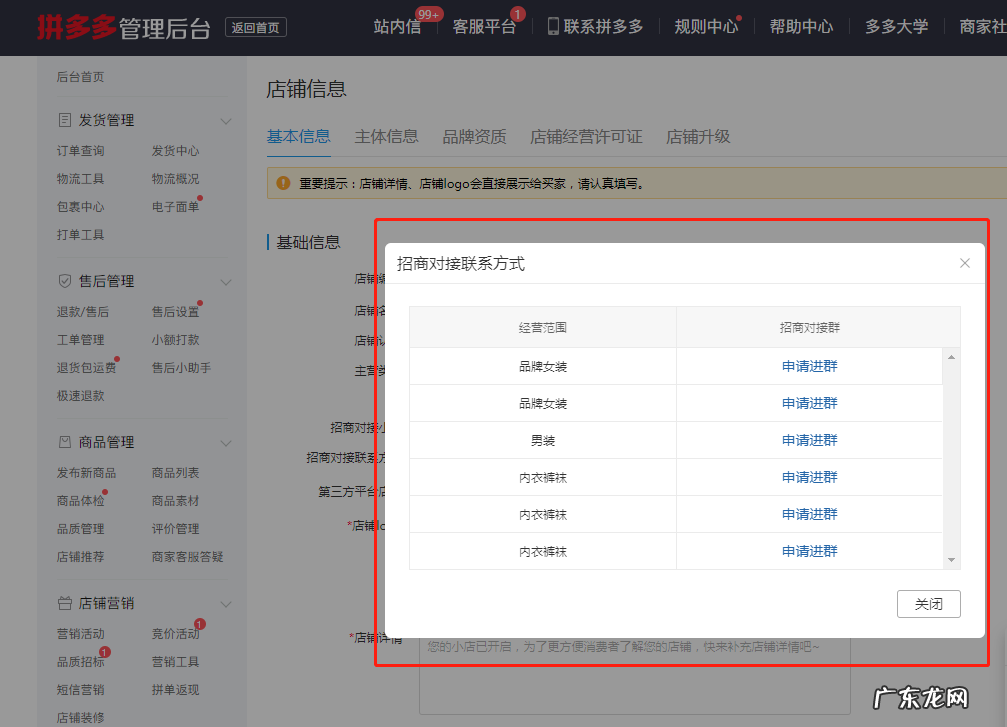Click the phone icon beside 联系拼多多
Viewport: 1007px width, 727px height.
click(552, 26)
